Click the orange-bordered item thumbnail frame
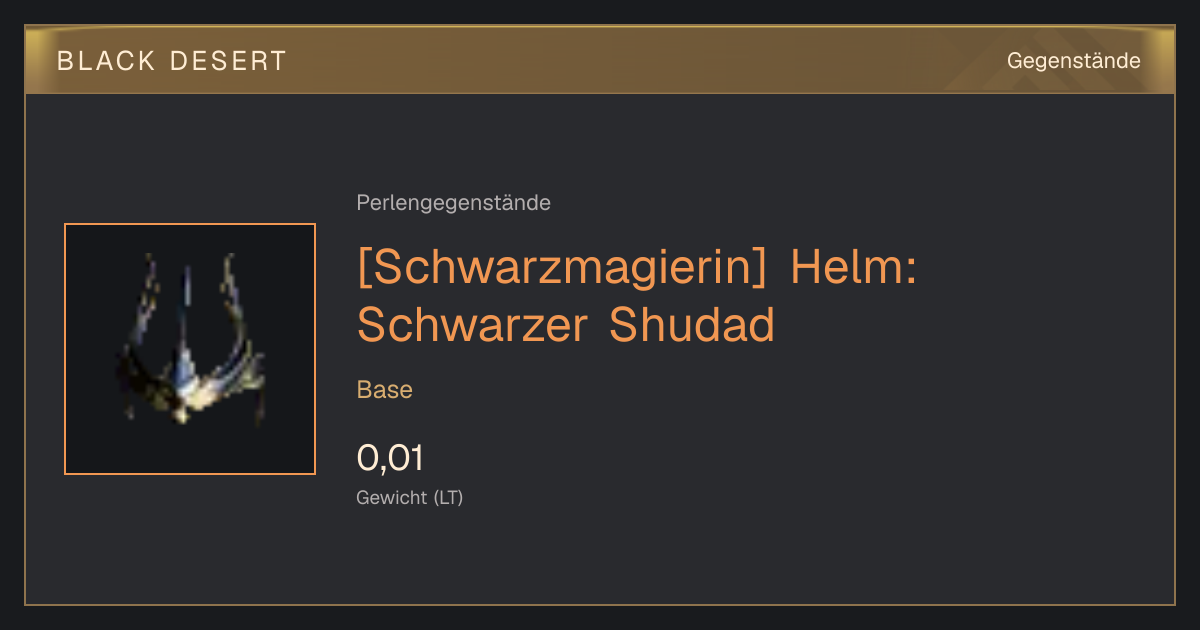The height and width of the screenshot is (630, 1200). pyautogui.click(x=190, y=349)
